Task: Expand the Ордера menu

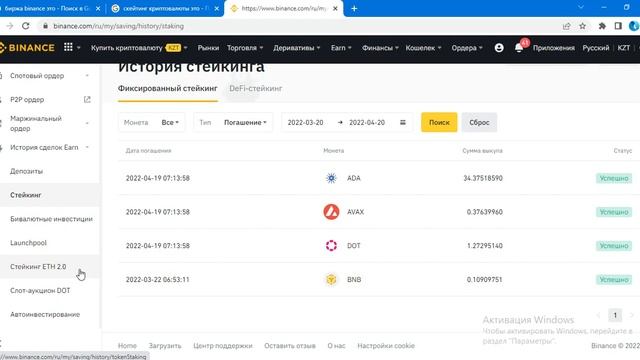Action: point(467,48)
